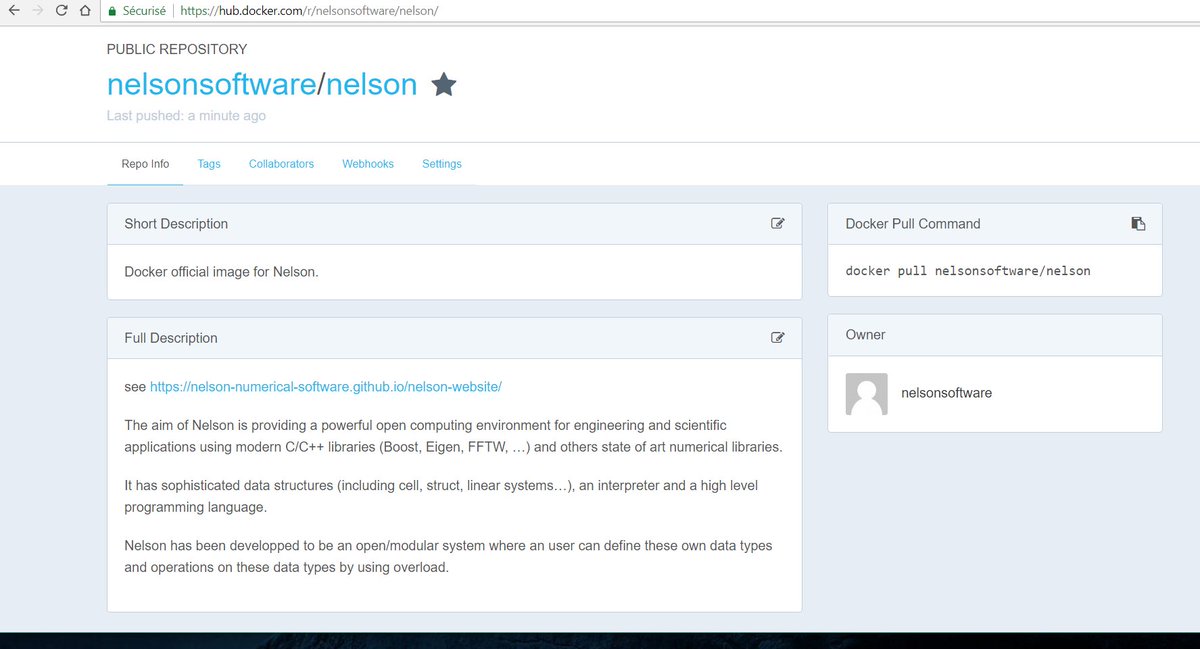Click the 'Docker Pull Command' panel heading
Image resolution: width=1200 pixels, height=649 pixels.
coord(913,224)
